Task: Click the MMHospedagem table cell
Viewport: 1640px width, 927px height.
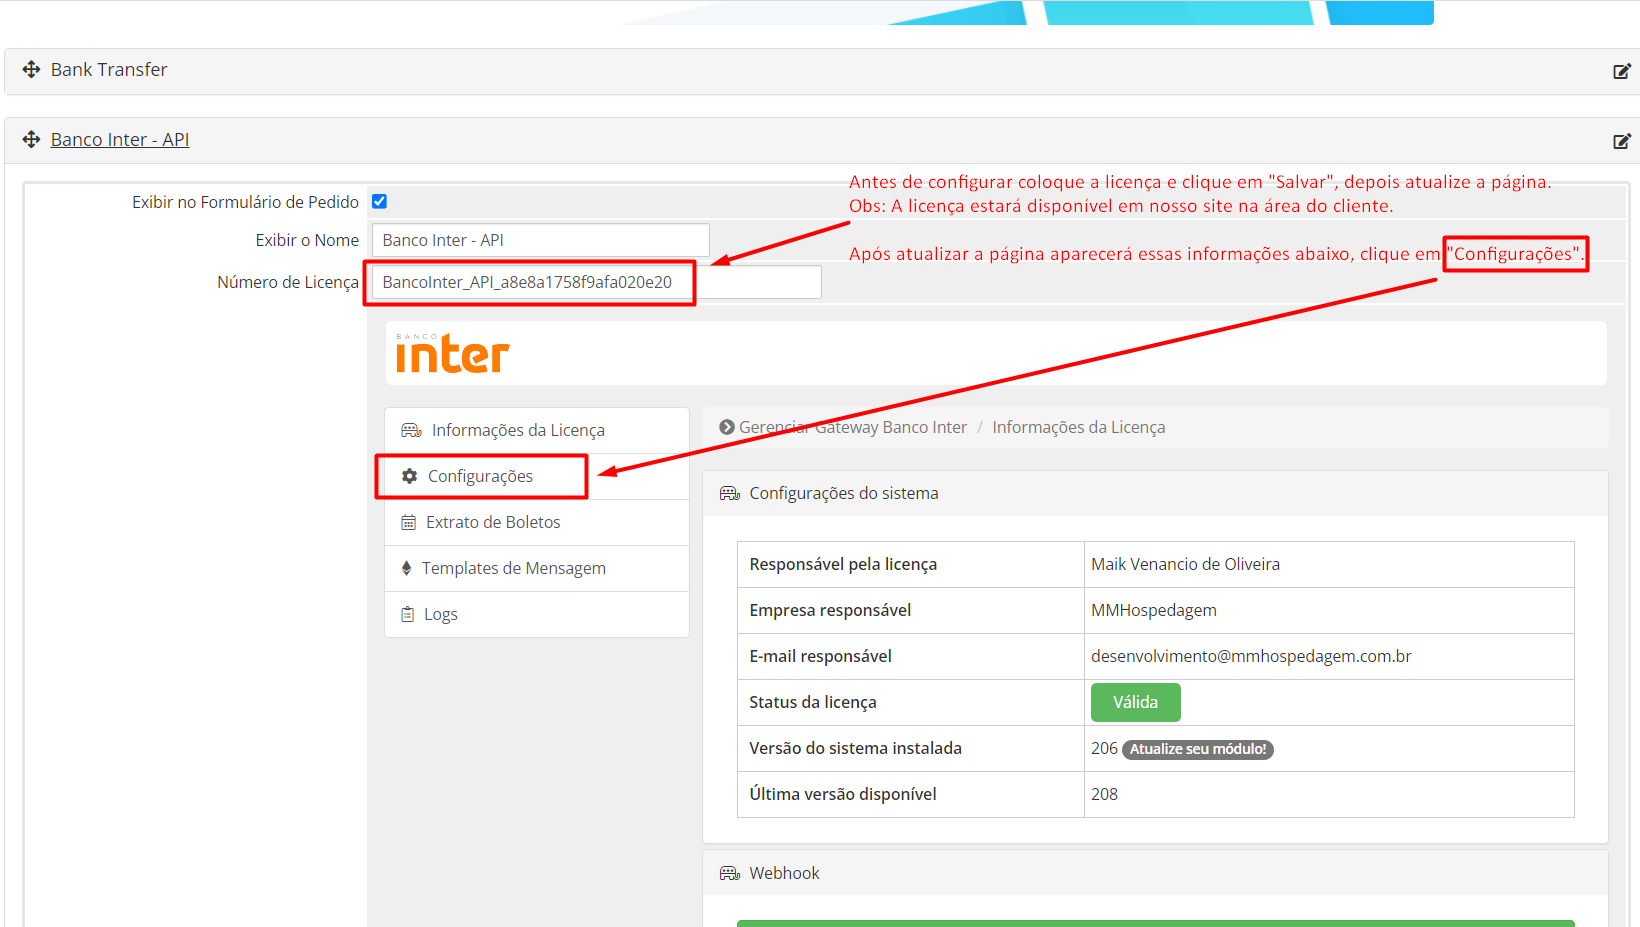Action: tap(1329, 610)
